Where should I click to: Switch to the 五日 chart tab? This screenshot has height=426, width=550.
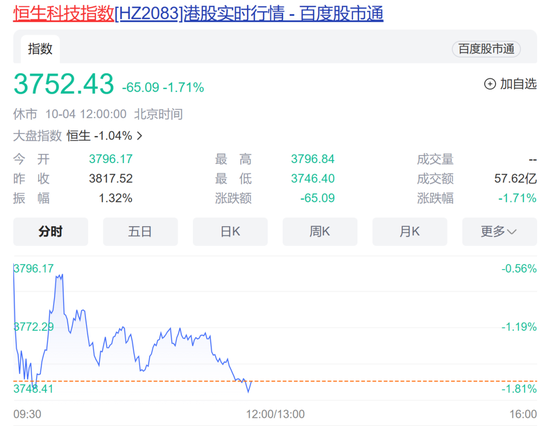click(x=140, y=232)
